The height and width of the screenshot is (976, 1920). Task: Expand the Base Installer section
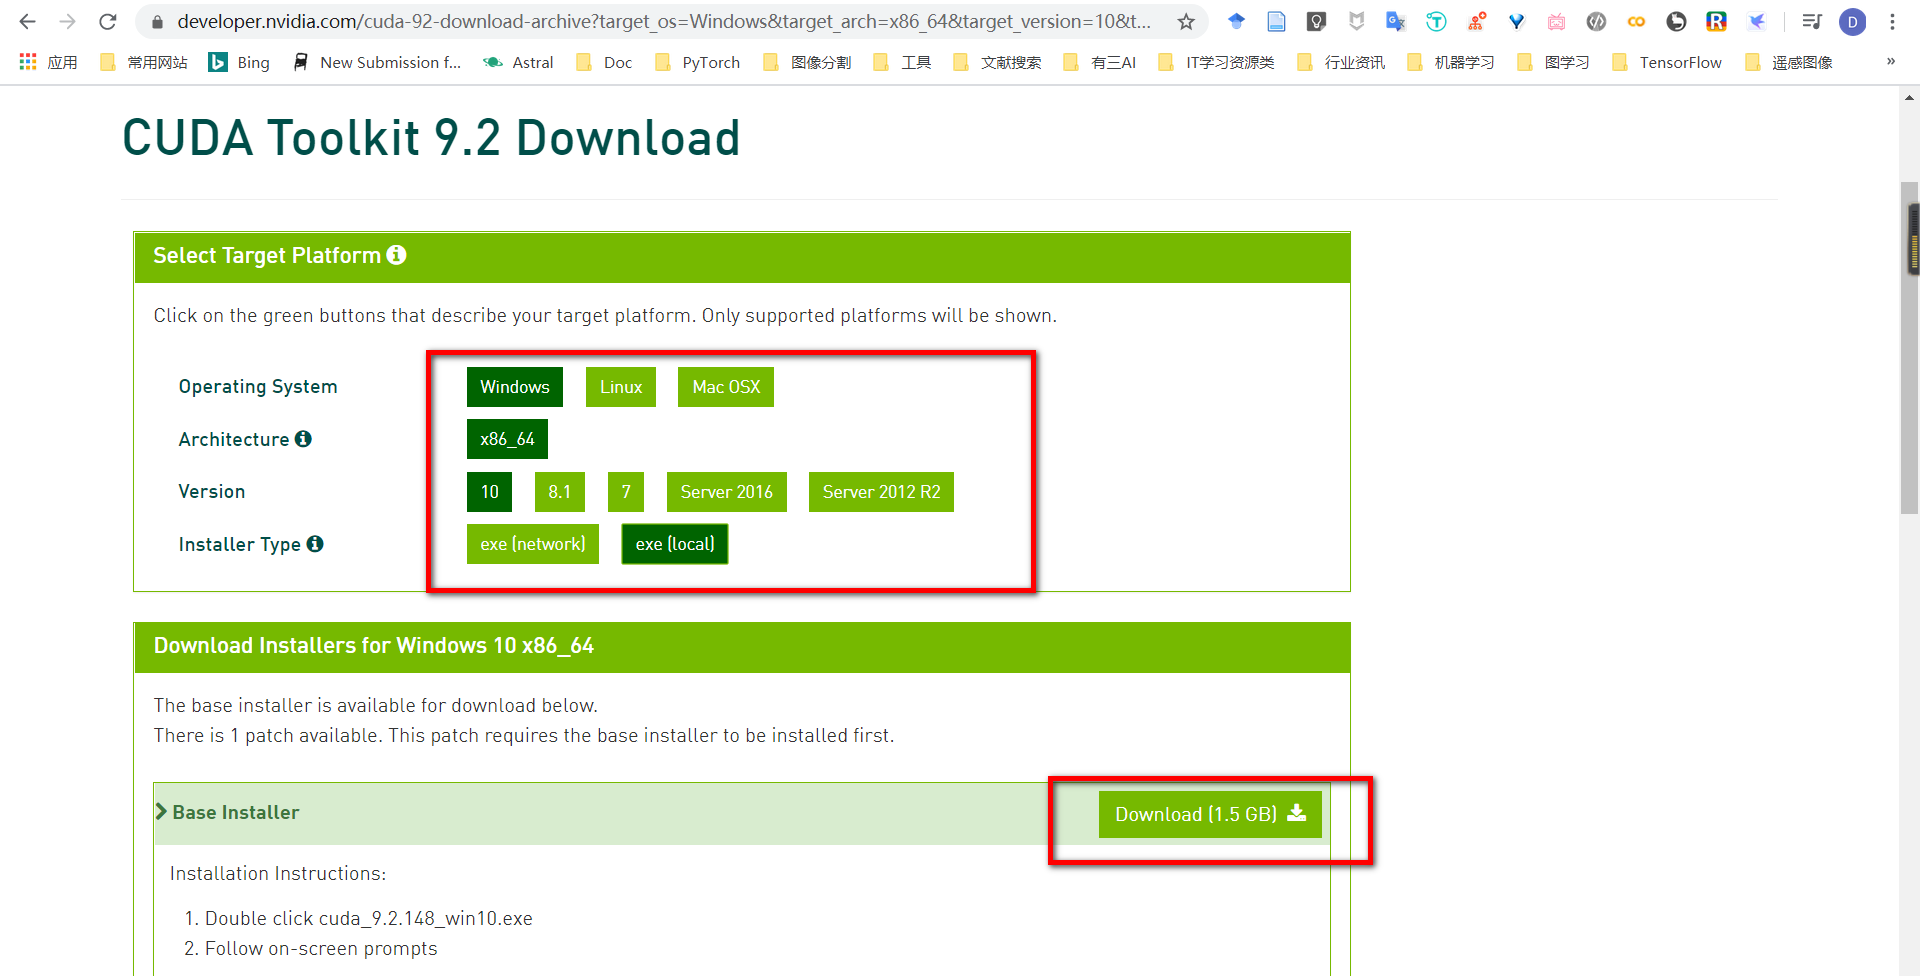228,812
